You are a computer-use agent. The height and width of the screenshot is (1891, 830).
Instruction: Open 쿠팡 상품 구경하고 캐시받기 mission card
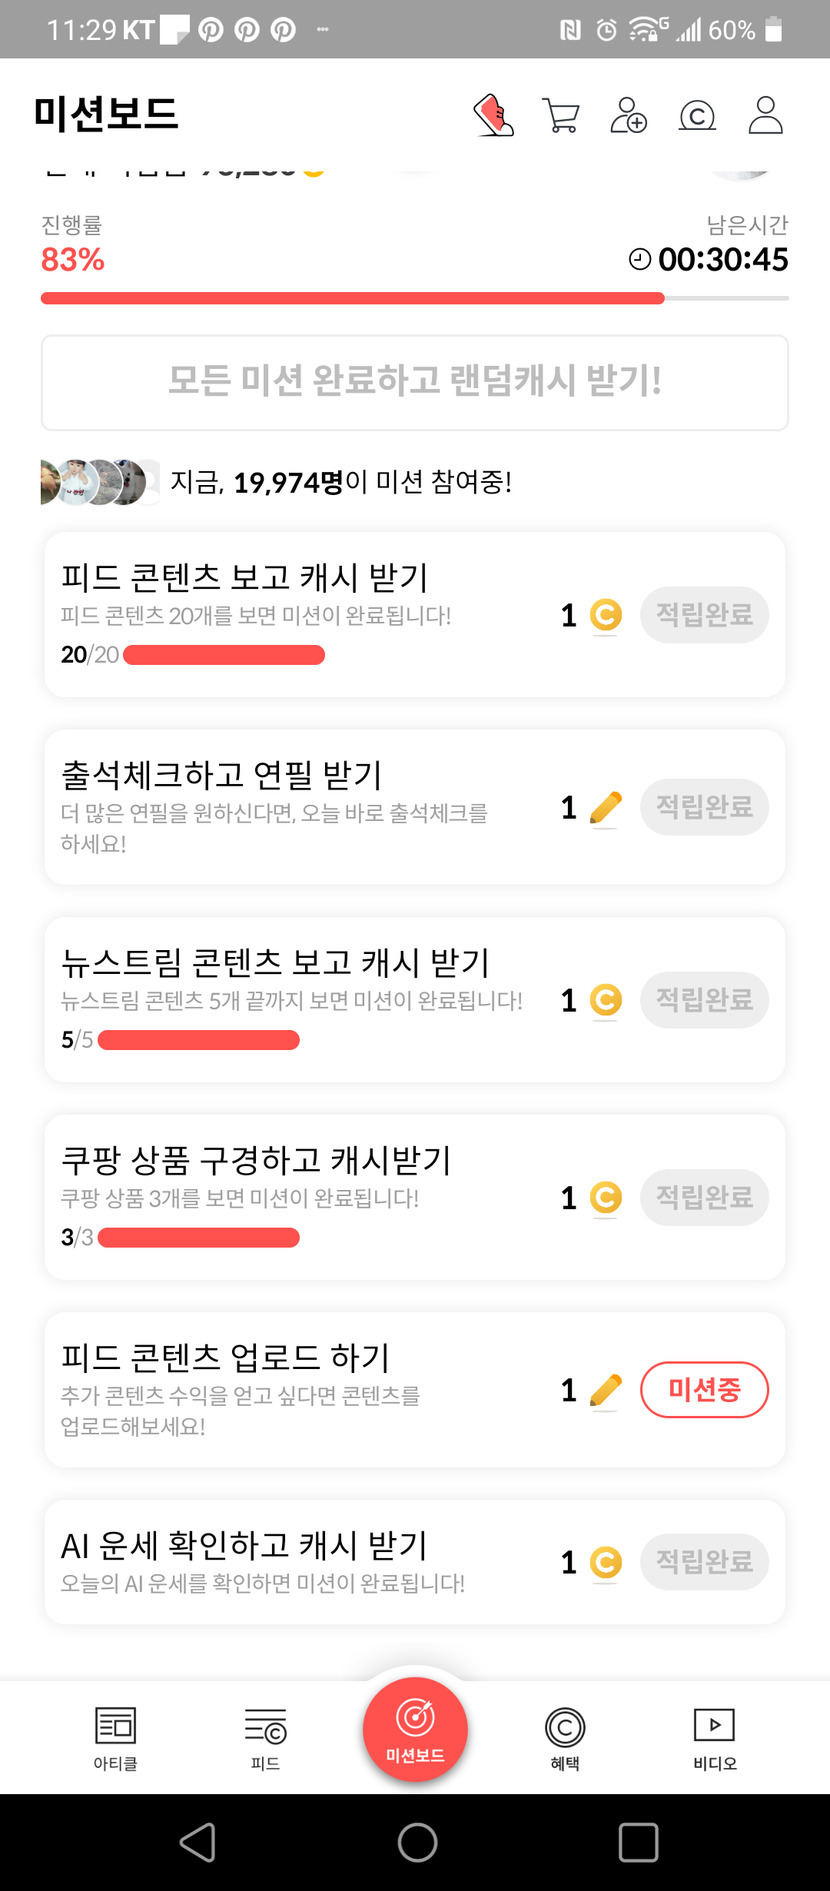coord(300,1196)
